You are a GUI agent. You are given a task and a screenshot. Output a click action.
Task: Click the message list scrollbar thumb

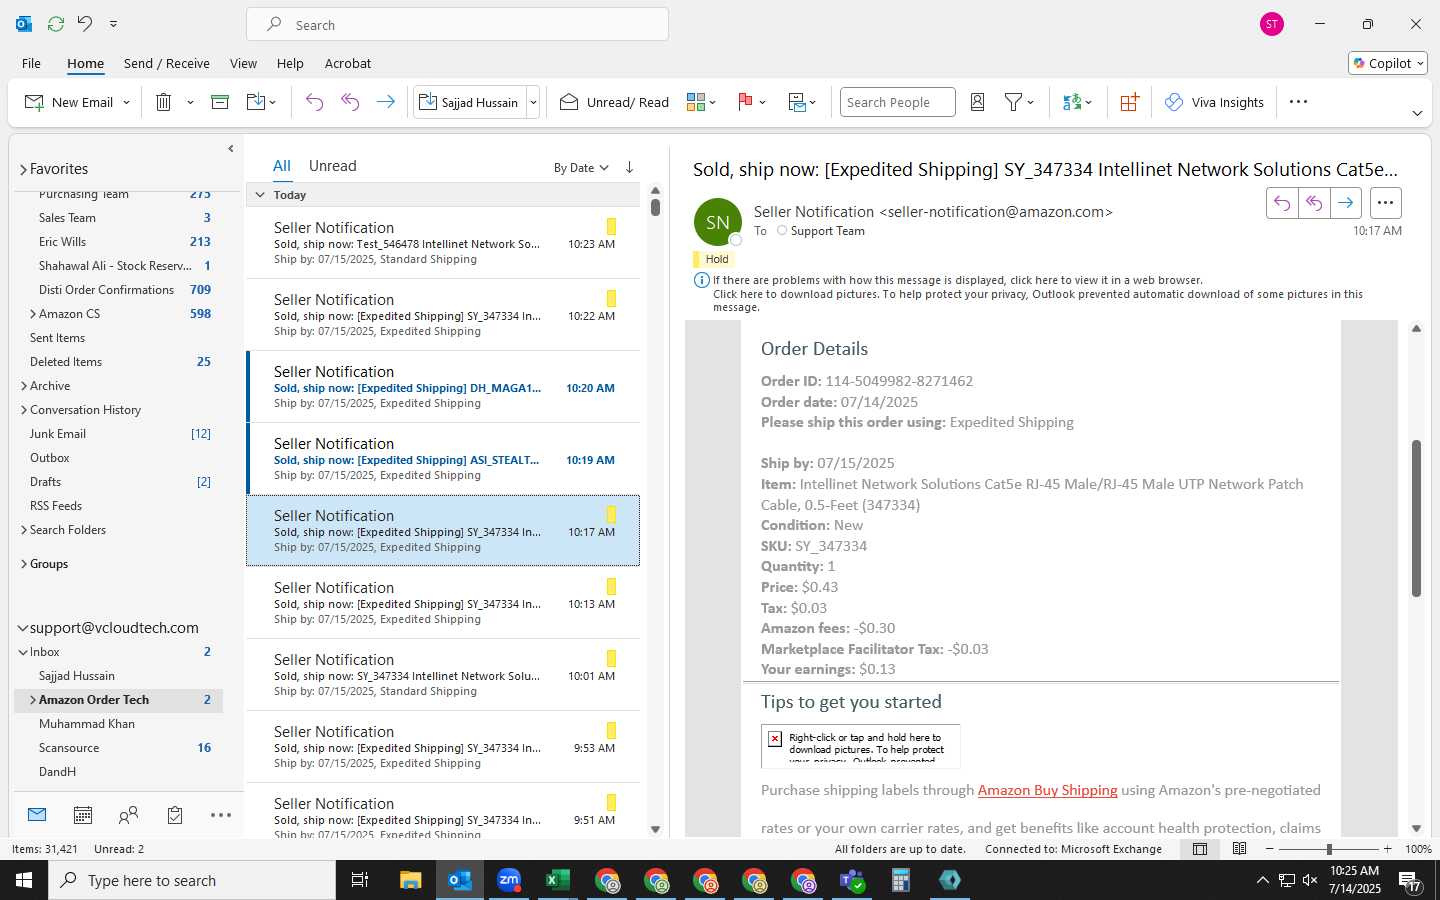(655, 207)
